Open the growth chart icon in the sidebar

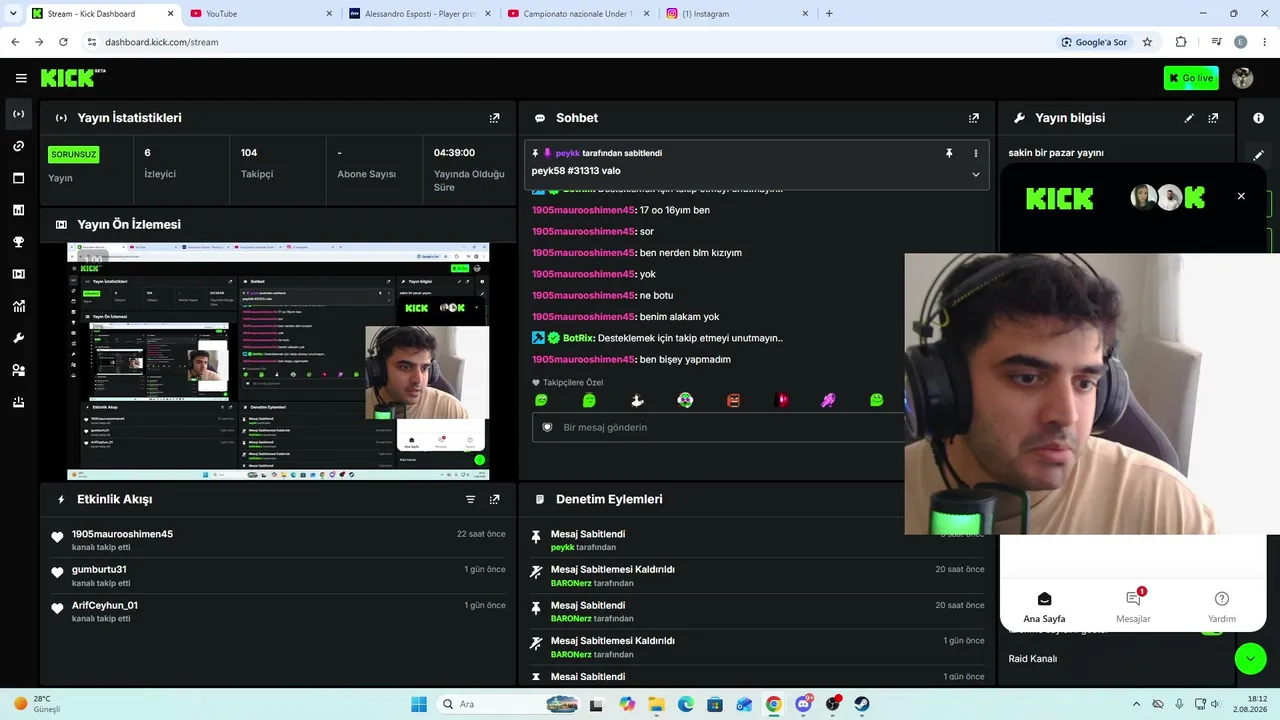click(x=18, y=306)
